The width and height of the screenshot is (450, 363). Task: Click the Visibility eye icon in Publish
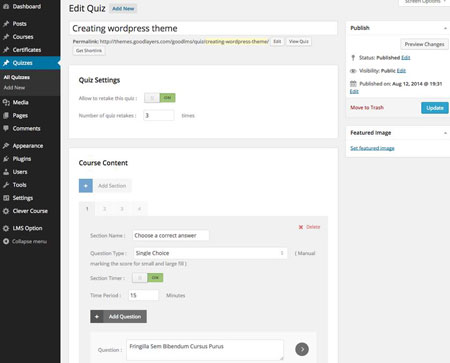point(353,71)
